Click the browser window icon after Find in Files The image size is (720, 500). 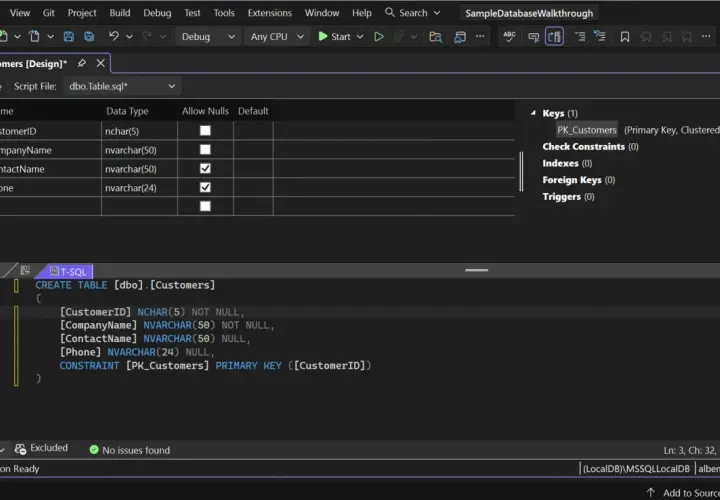[x=460, y=37]
